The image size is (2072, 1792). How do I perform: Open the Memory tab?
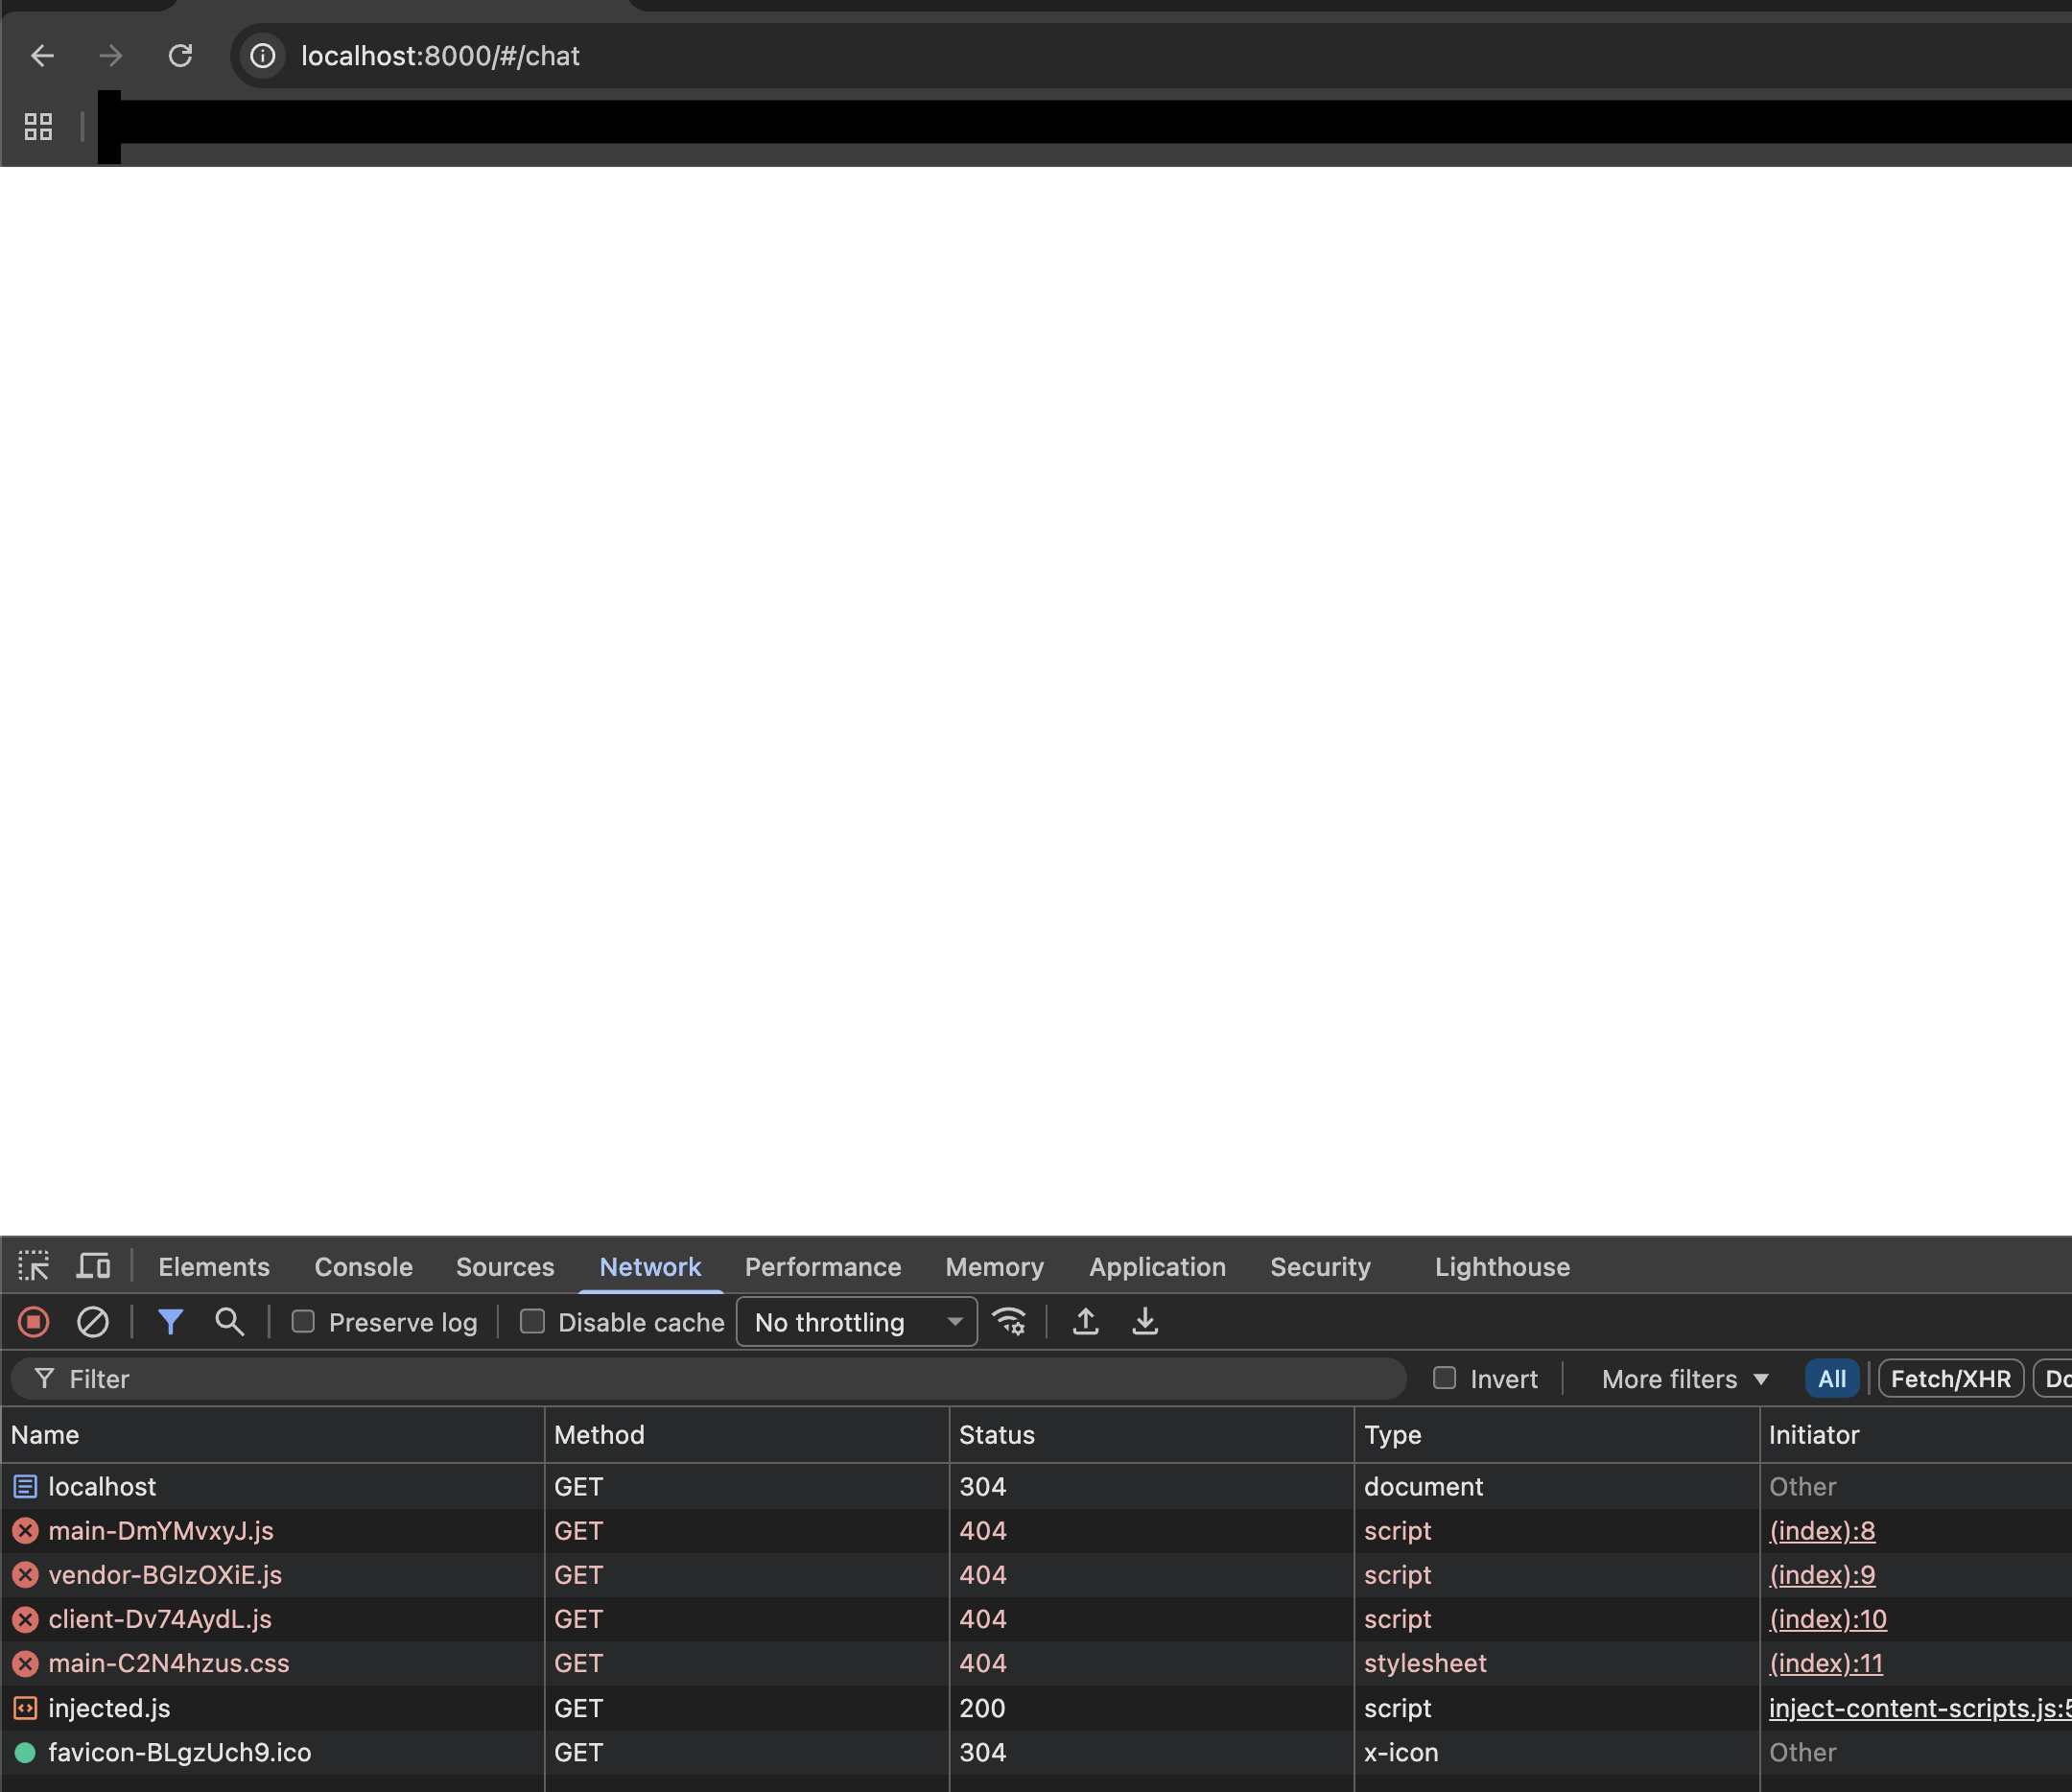point(995,1267)
